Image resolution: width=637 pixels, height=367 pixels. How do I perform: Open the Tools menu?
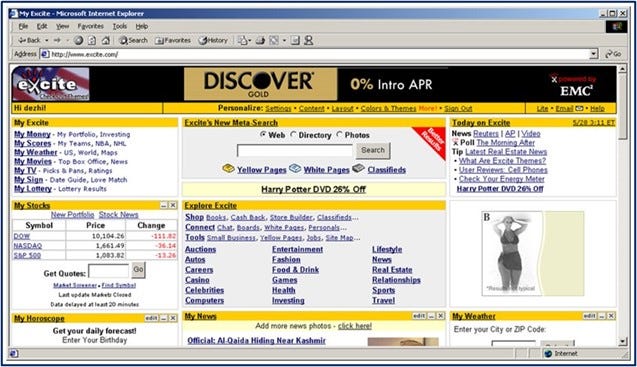coord(119,26)
